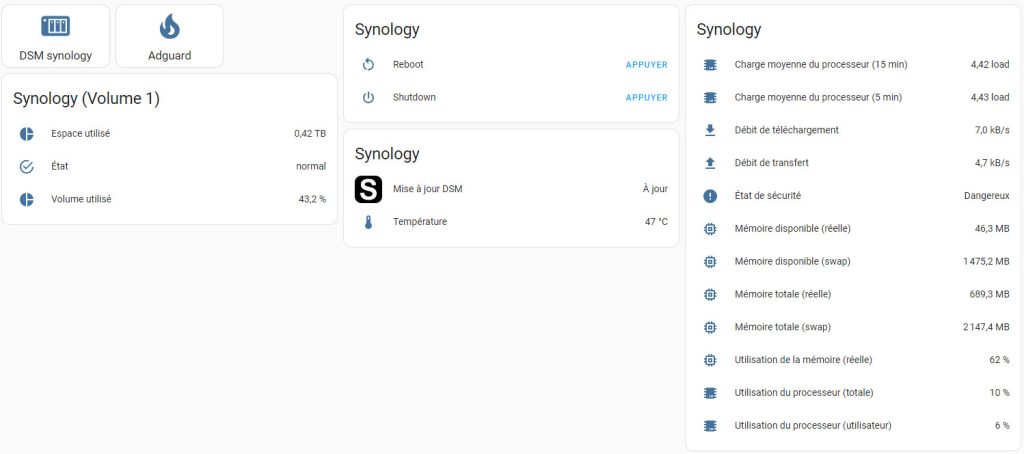Screen dimensions: 1024x454
Task: Open the État de sécurité label
Action: pyautogui.click(x=768, y=195)
